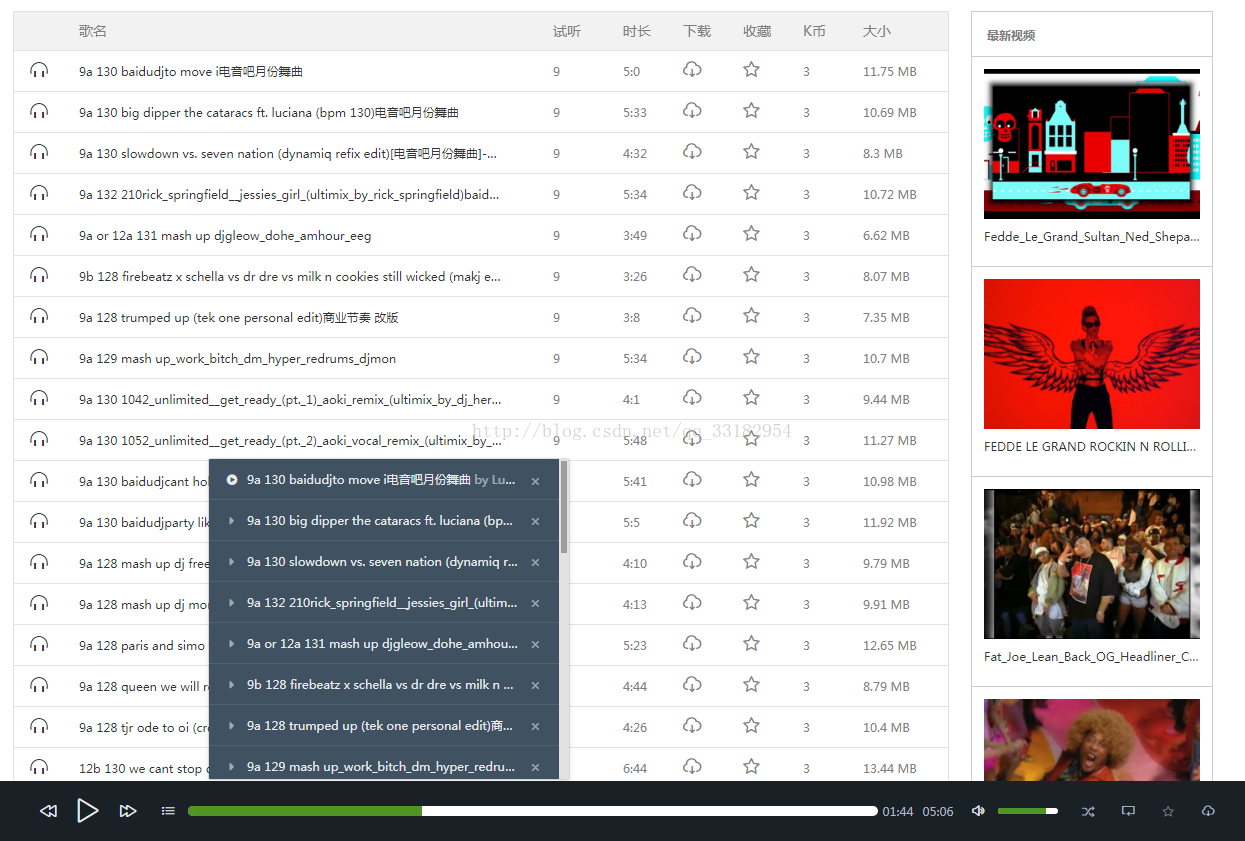Remove 'slowdown vs. seven nation' from playlist popup
Screen dimensions: 1245x841
click(x=535, y=563)
